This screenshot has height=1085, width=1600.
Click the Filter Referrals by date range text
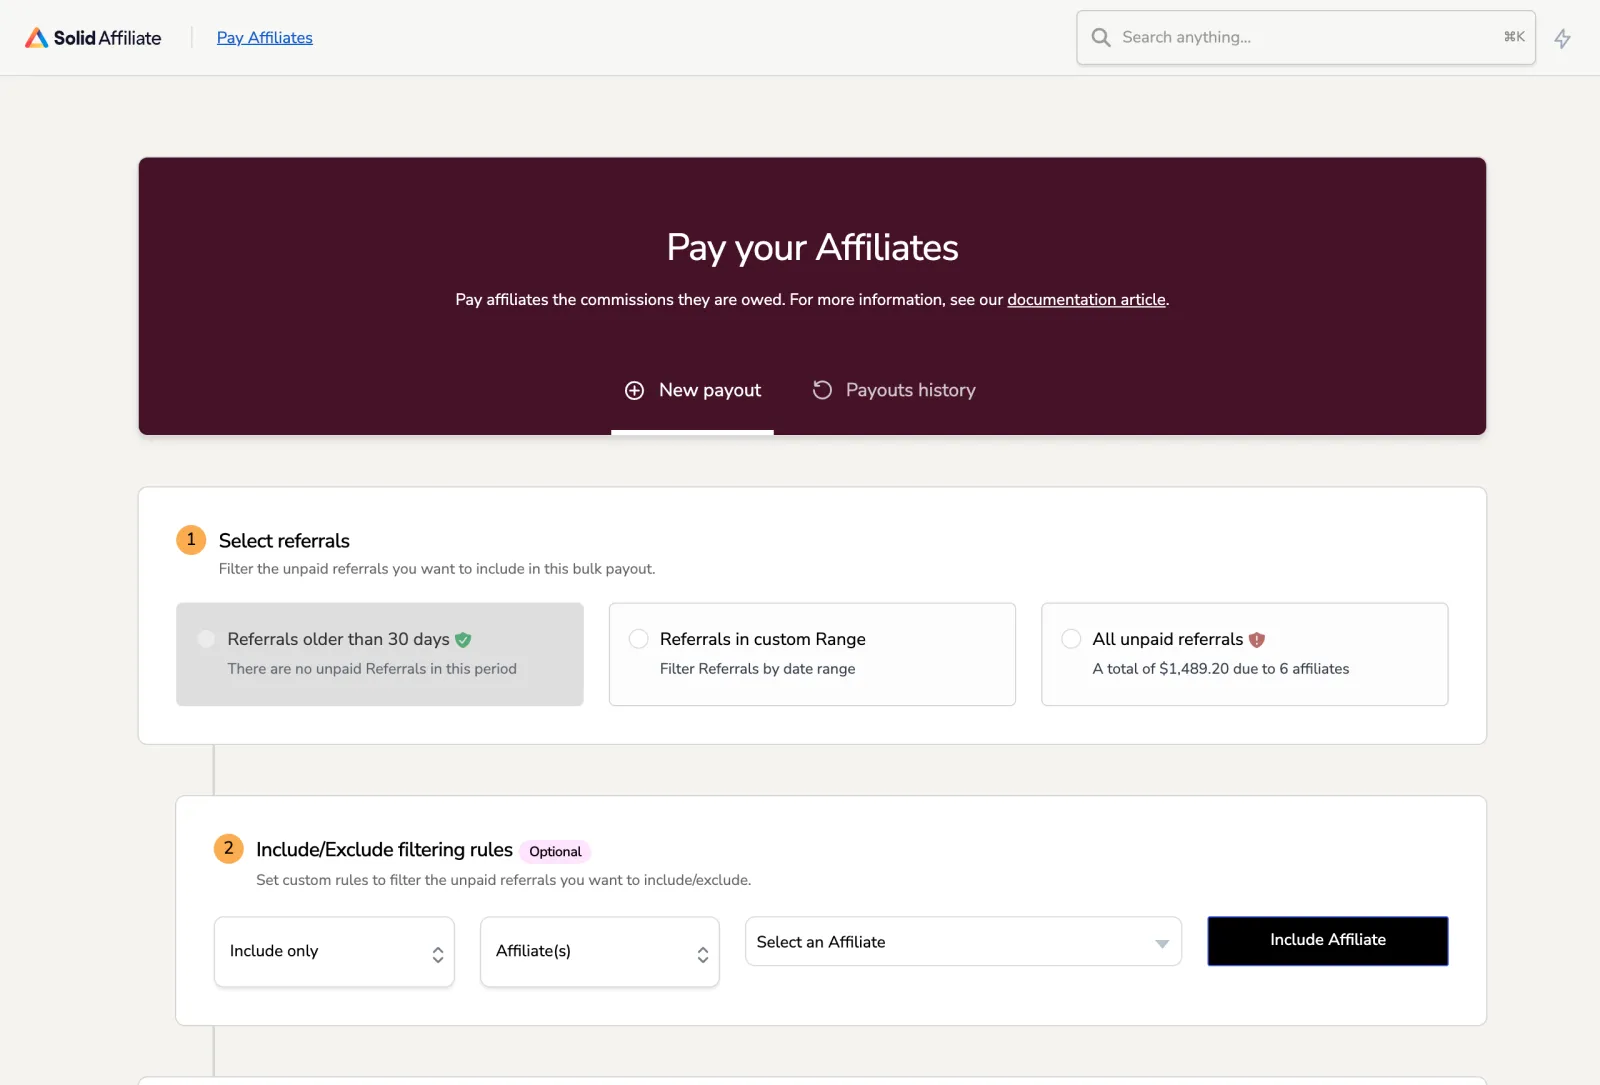pyautogui.click(x=757, y=669)
